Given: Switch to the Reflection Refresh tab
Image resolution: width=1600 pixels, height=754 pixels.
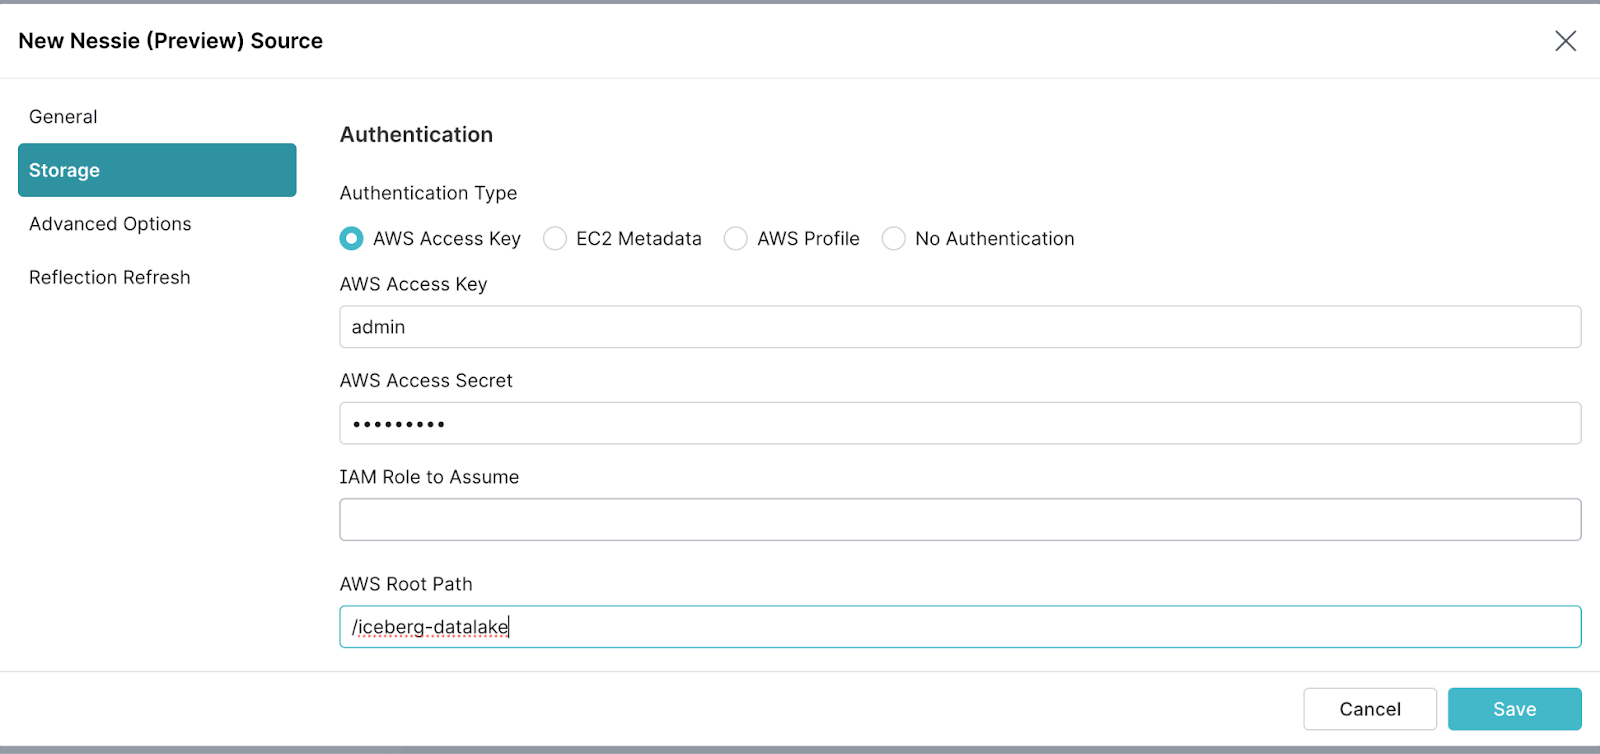Looking at the screenshot, I should (x=109, y=278).
